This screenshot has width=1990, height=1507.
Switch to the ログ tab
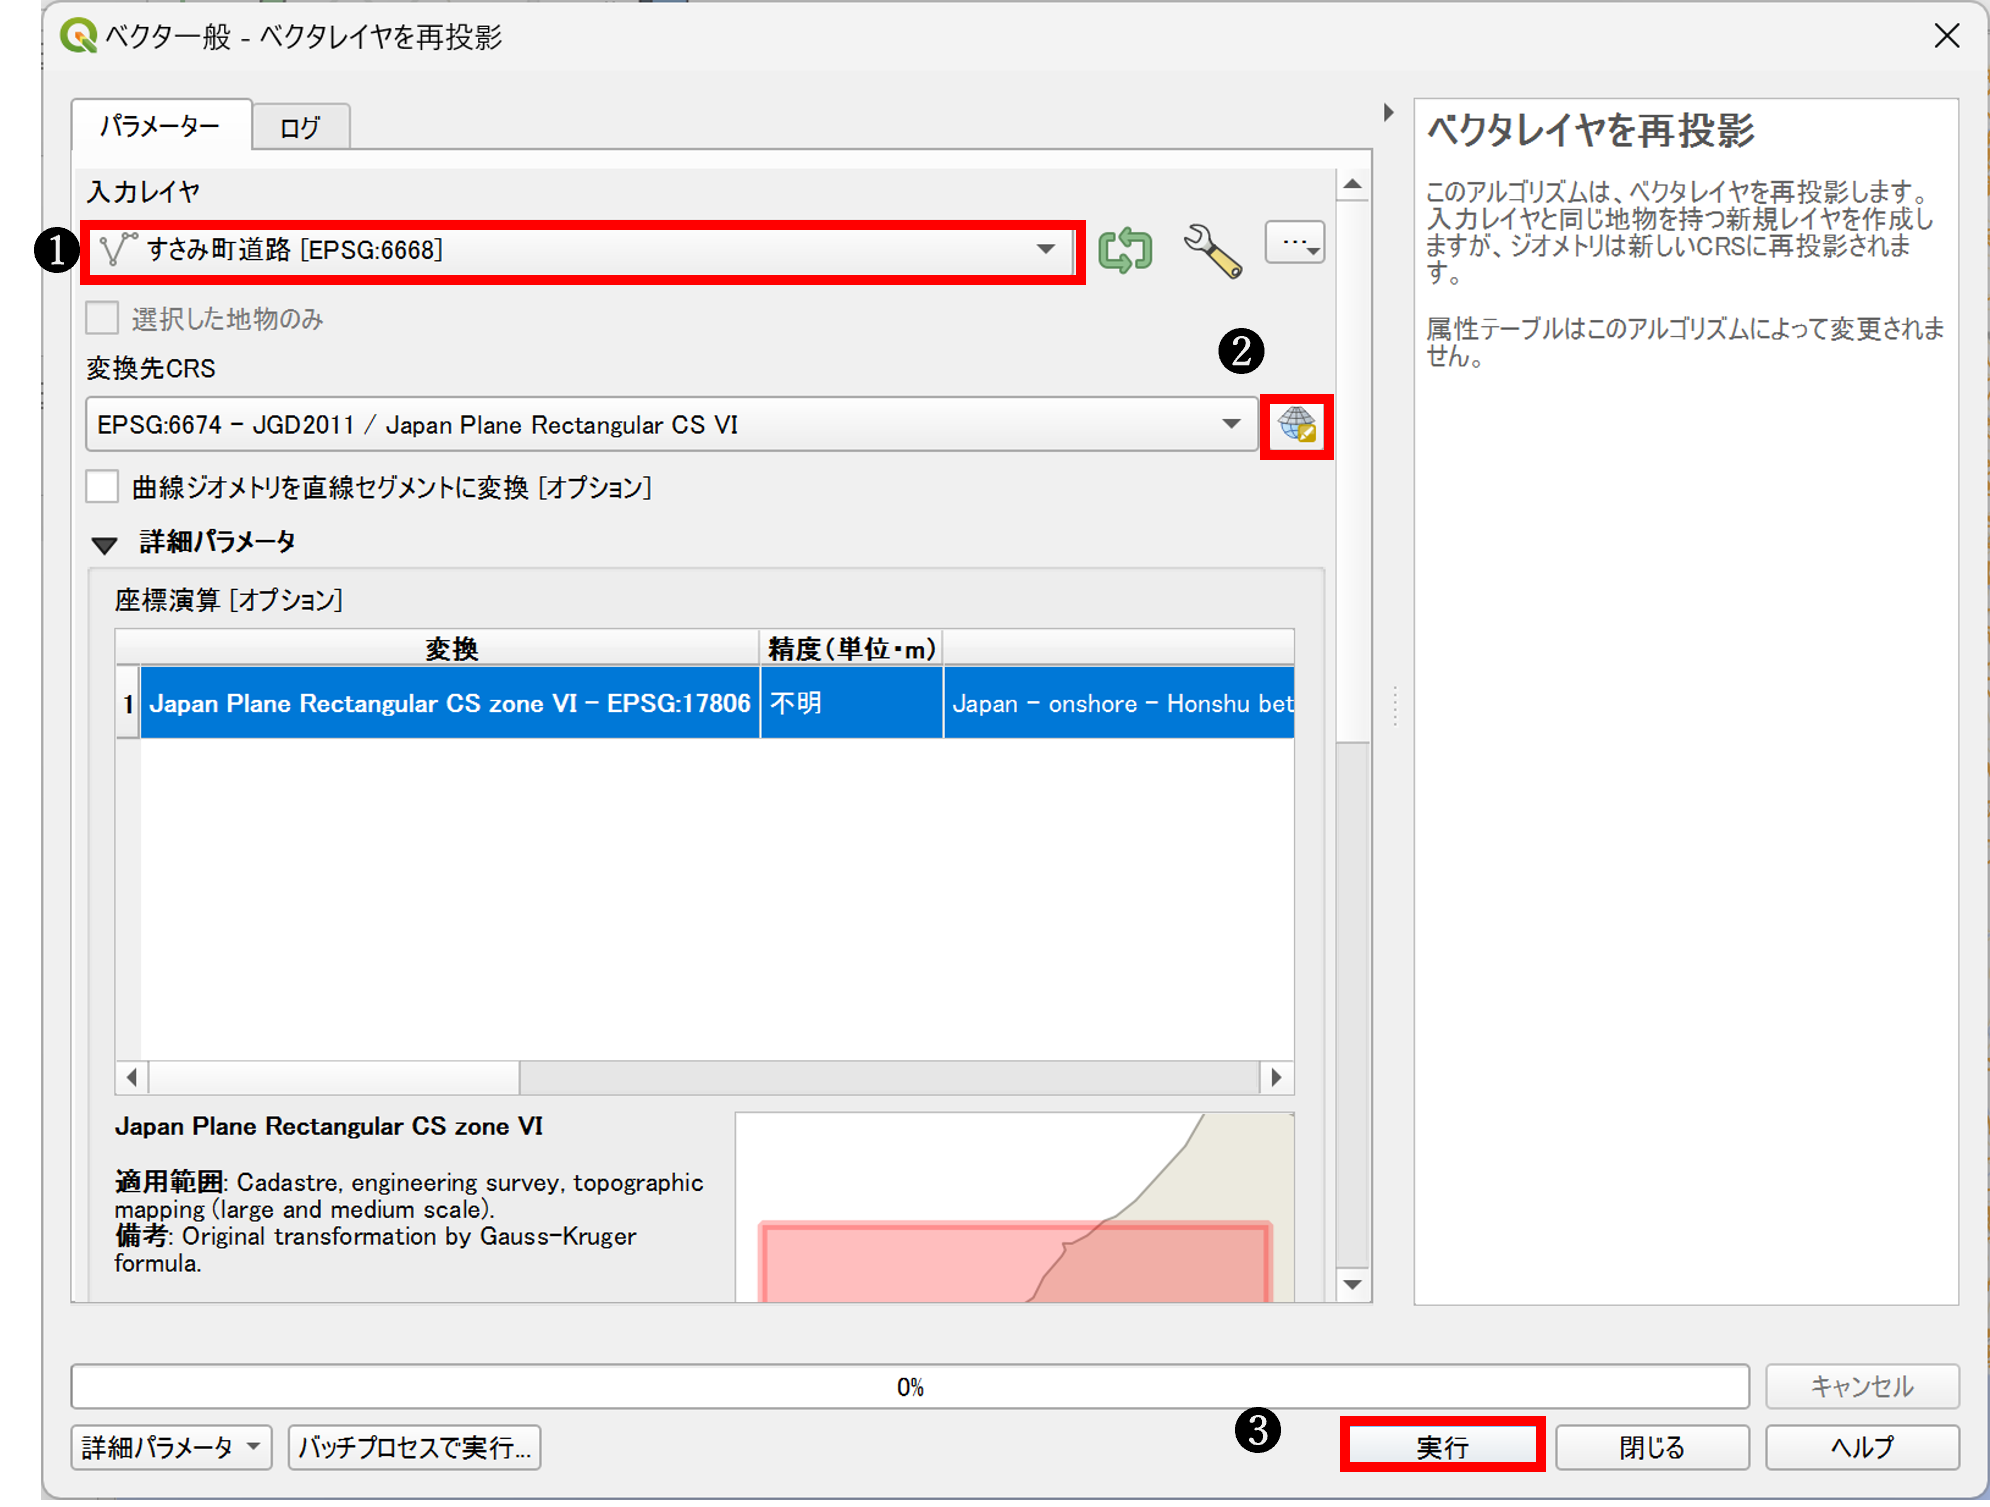(300, 128)
